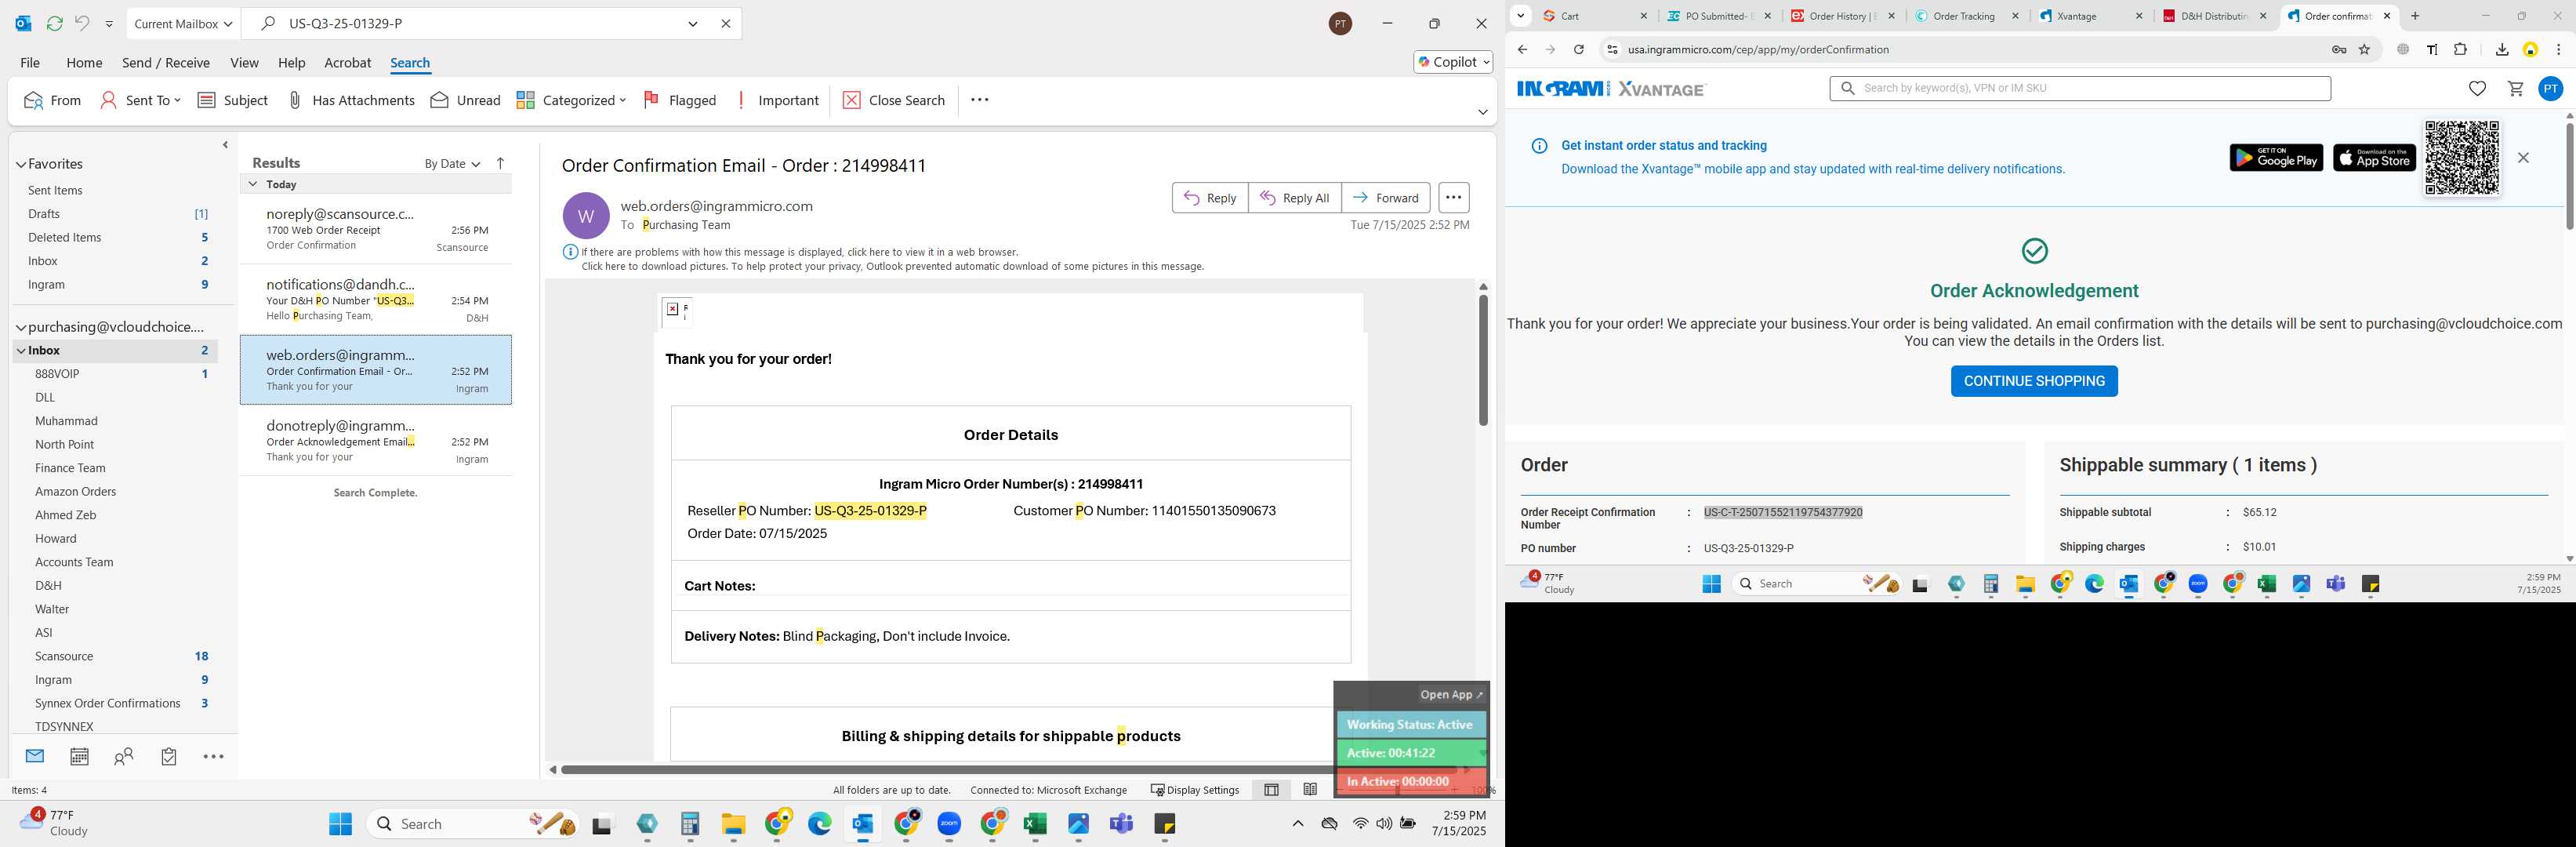Open the File menu tab
This screenshot has height=847, width=2576.
click(30, 62)
